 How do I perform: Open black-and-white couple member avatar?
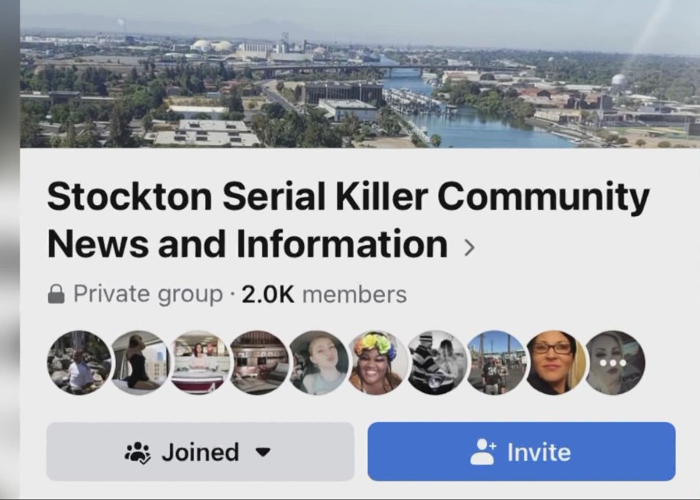pos(437,362)
